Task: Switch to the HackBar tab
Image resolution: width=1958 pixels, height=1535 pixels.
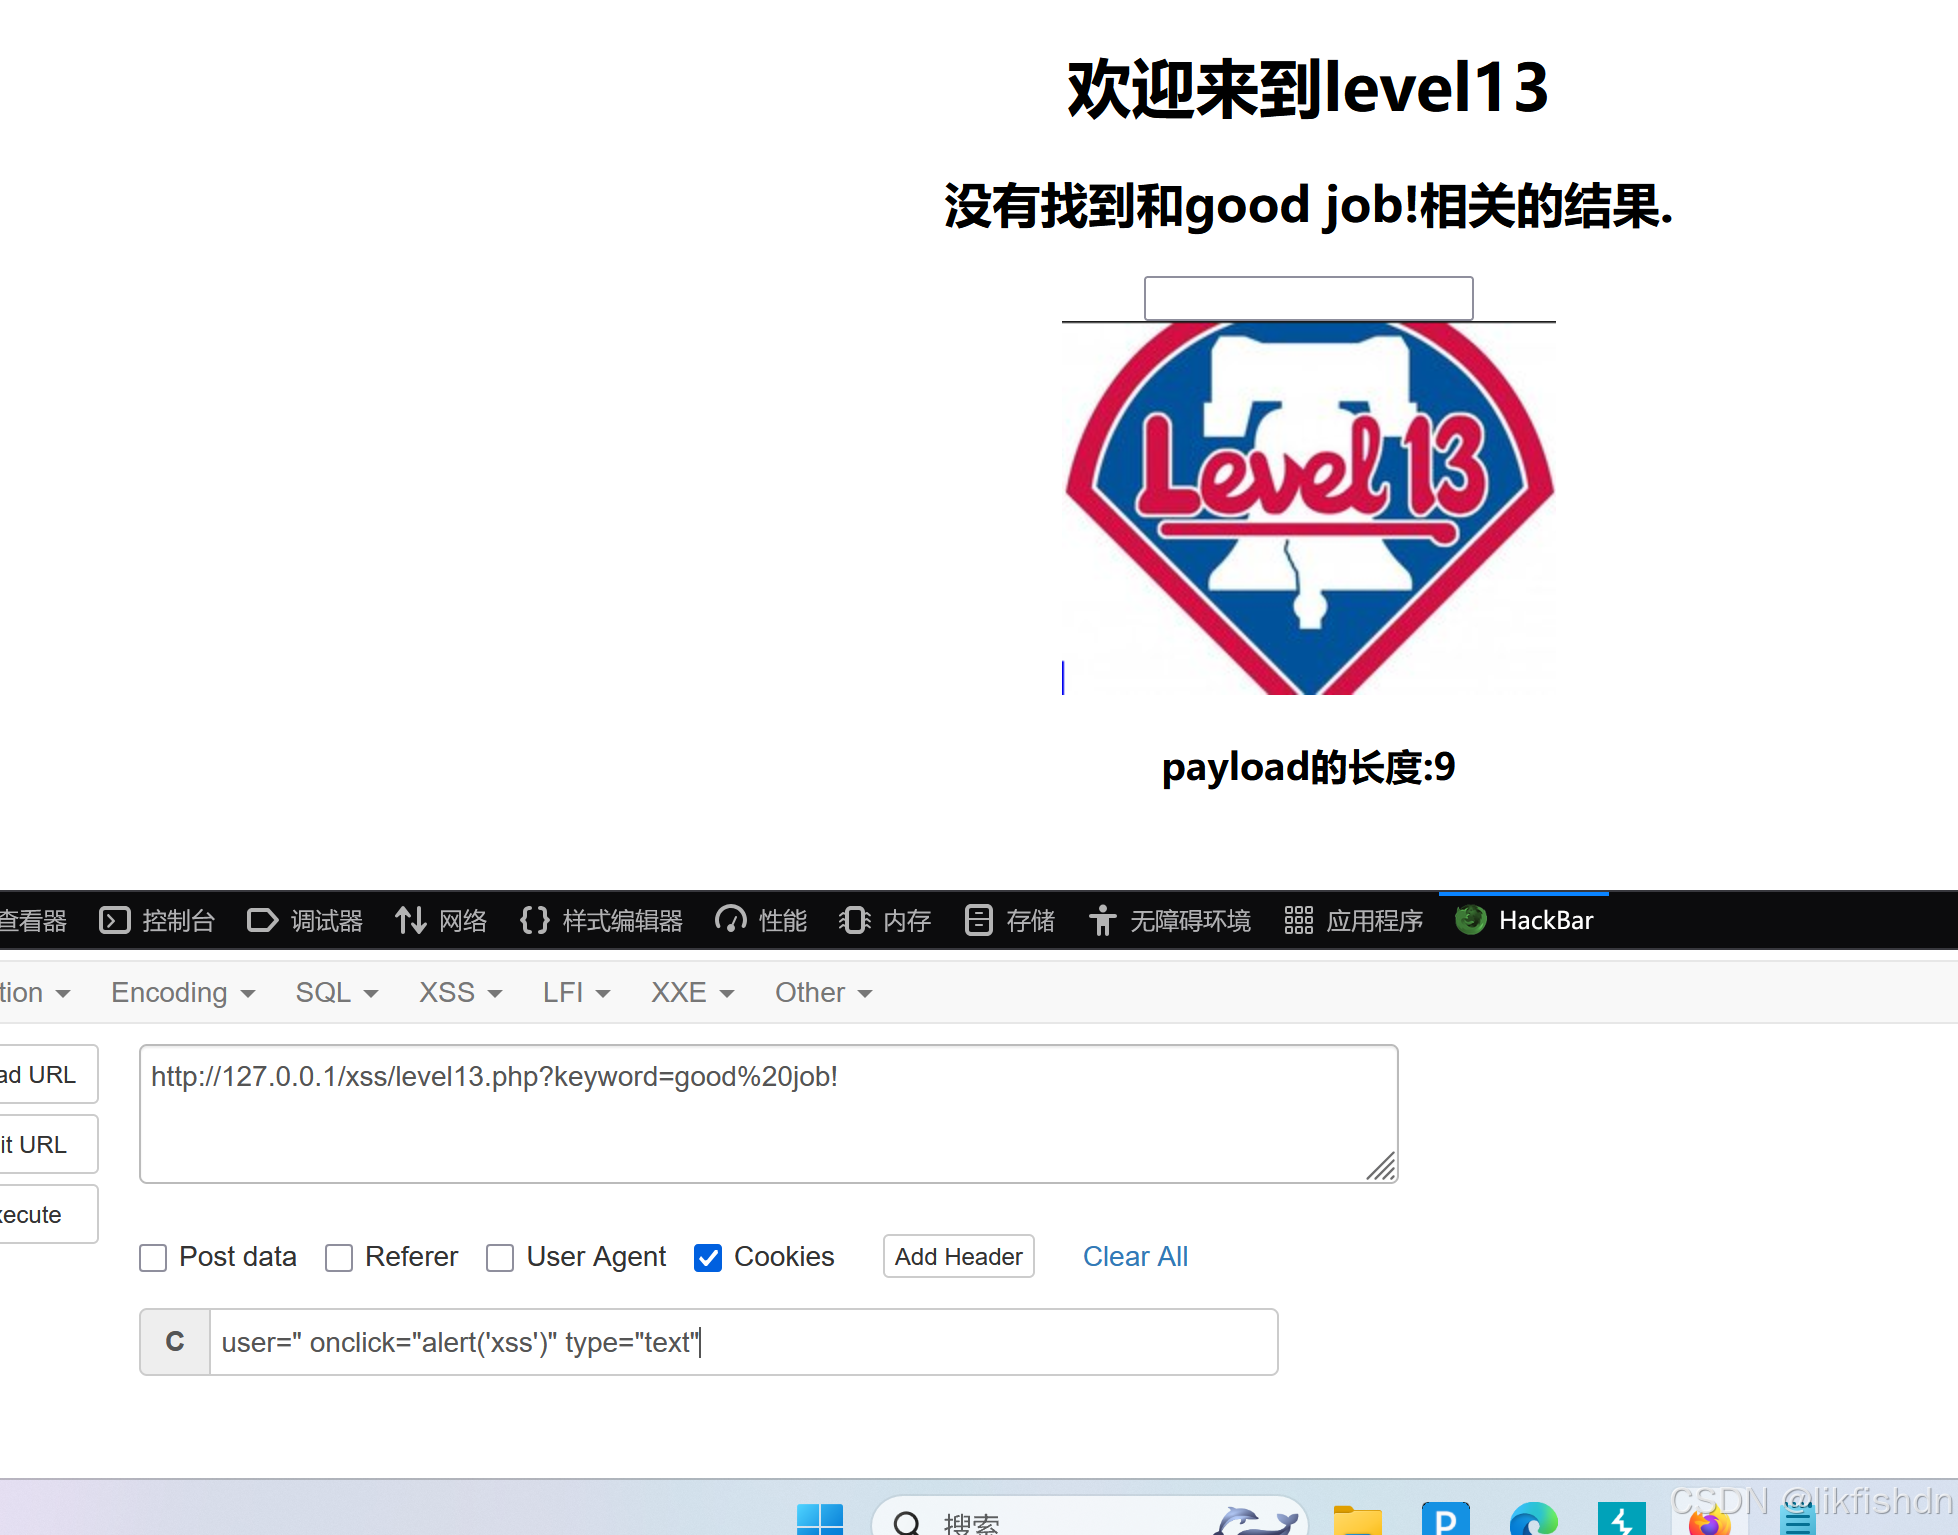Action: click(x=1524, y=920)
